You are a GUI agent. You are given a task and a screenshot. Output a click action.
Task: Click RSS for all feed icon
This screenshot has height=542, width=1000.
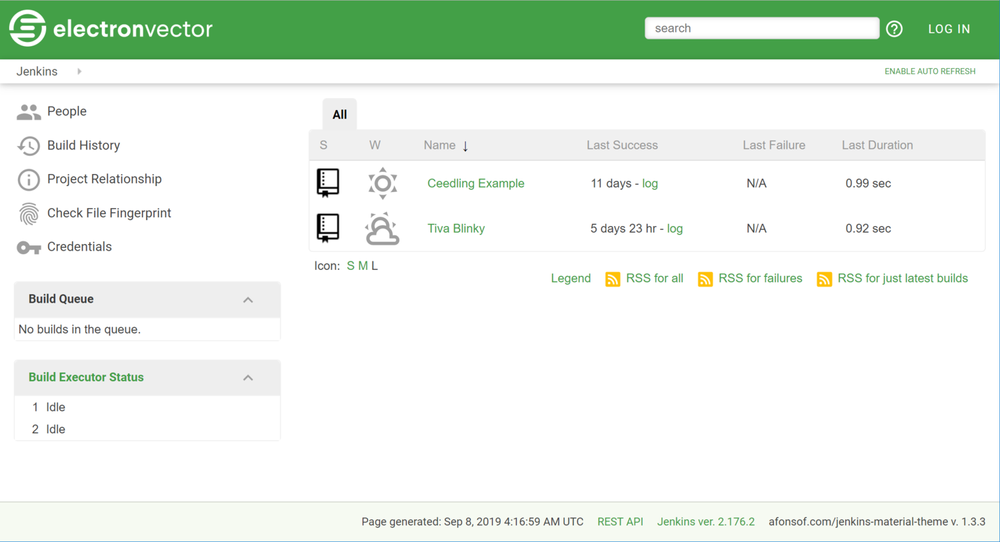612,279
